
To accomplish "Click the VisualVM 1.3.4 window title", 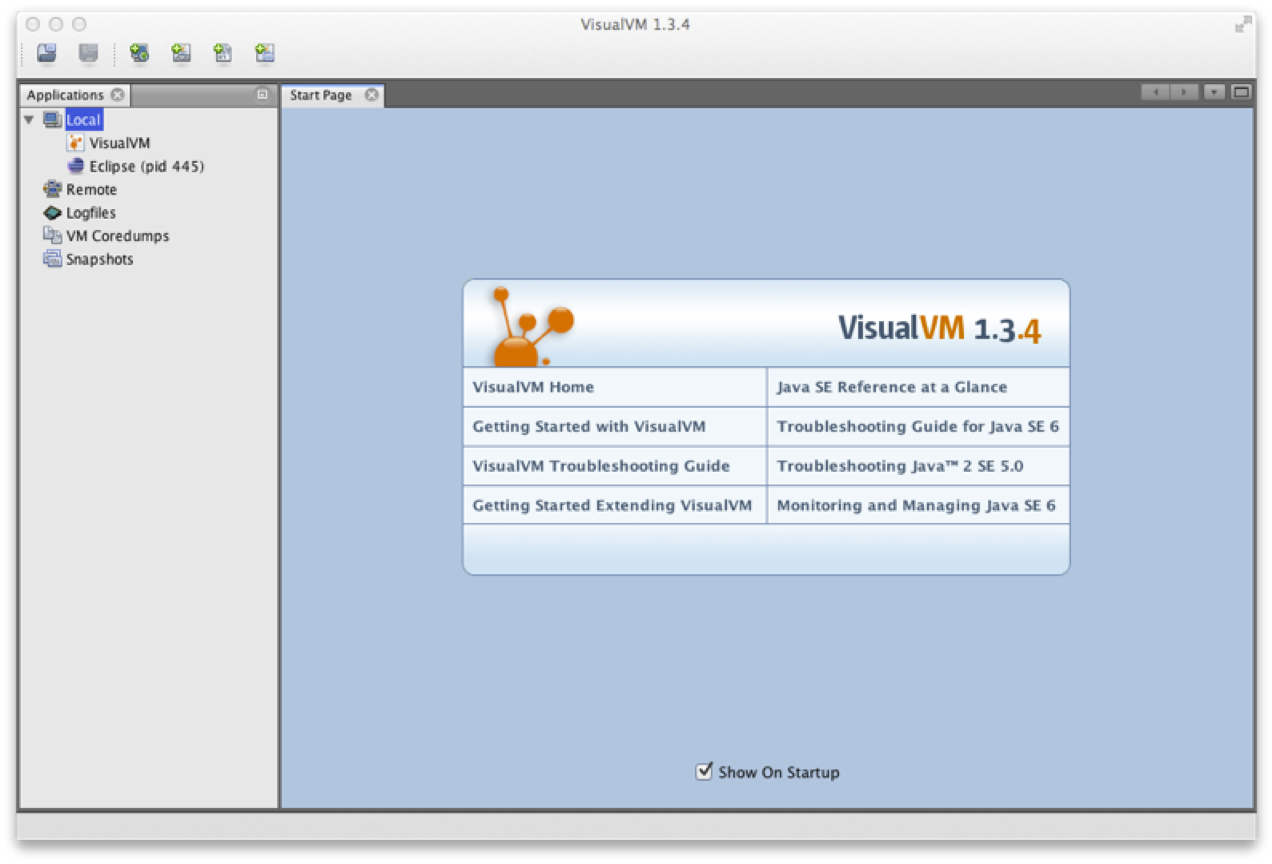I will tap(635, 24).
